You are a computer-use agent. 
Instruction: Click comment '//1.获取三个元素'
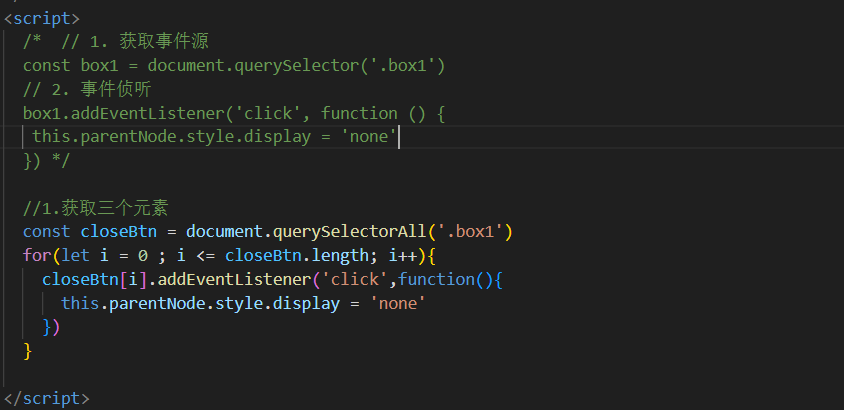click(x=96, y=208)
